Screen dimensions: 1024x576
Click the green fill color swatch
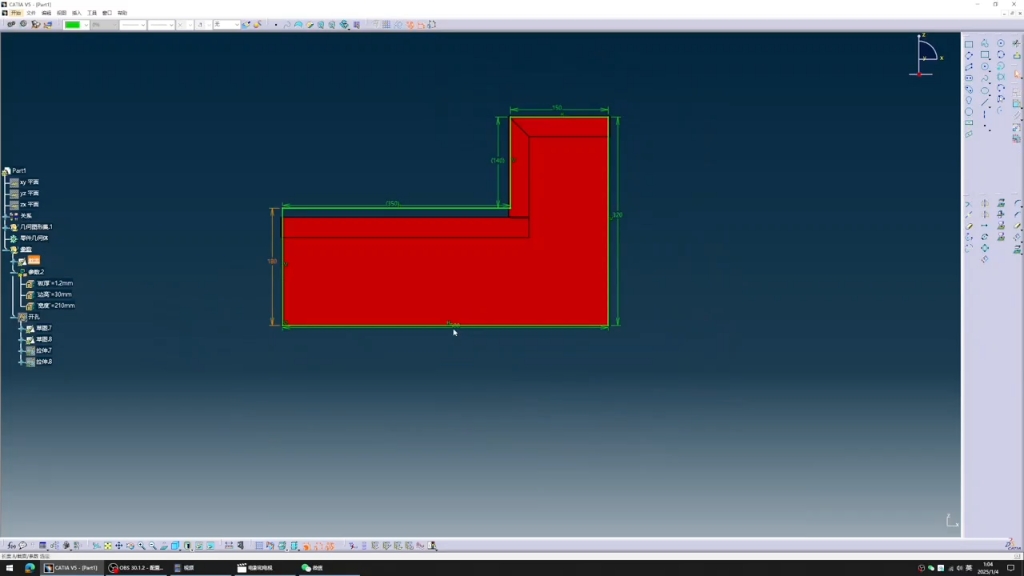coord(72,25)
